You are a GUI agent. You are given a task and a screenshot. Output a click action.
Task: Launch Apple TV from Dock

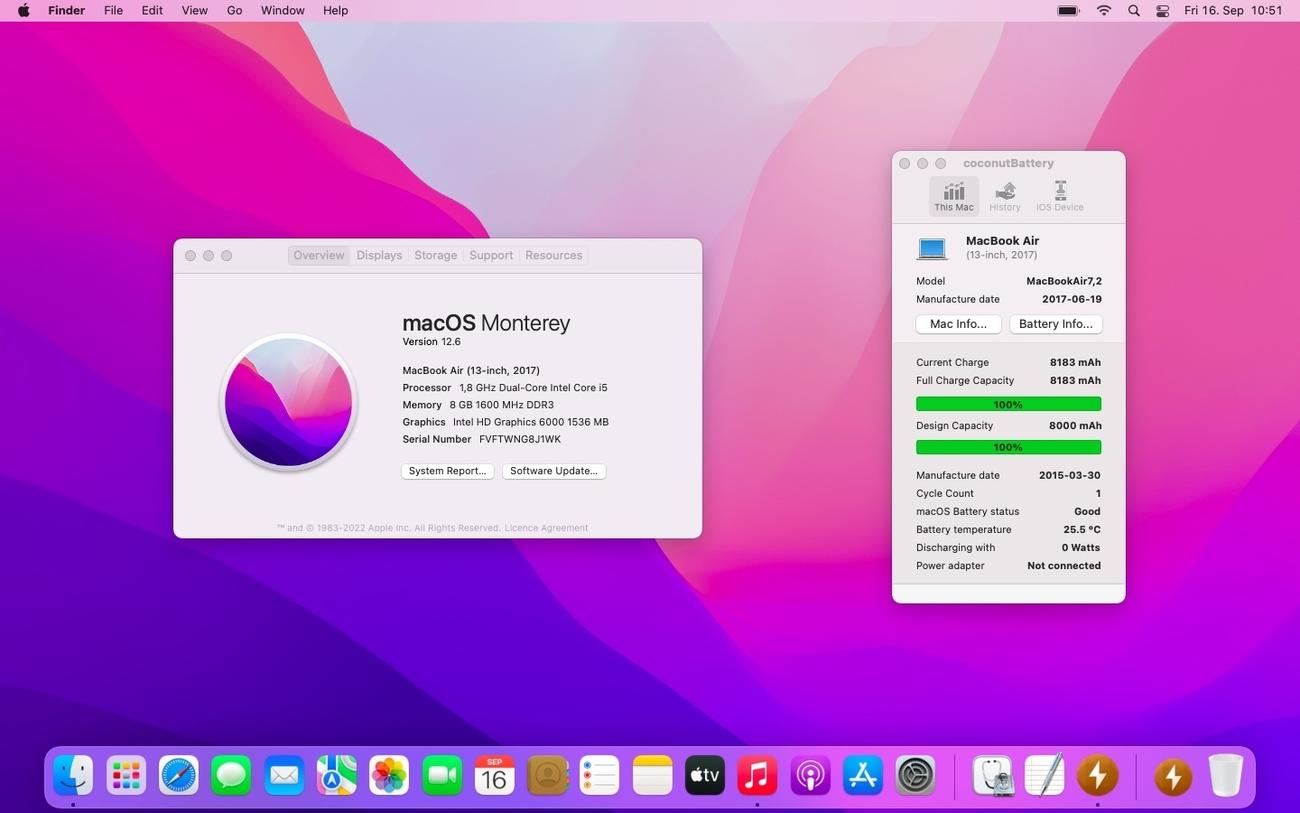pos(705,775)
